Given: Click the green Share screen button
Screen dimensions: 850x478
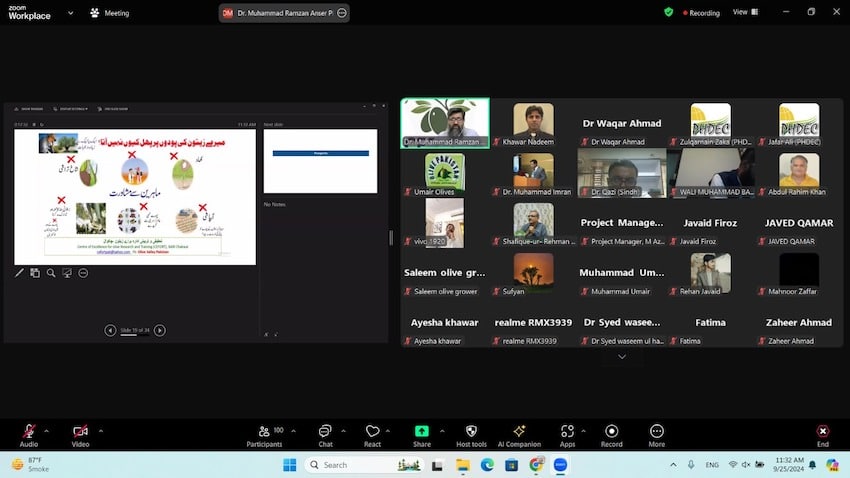Looking at the screenshot, I should point(422,431).
